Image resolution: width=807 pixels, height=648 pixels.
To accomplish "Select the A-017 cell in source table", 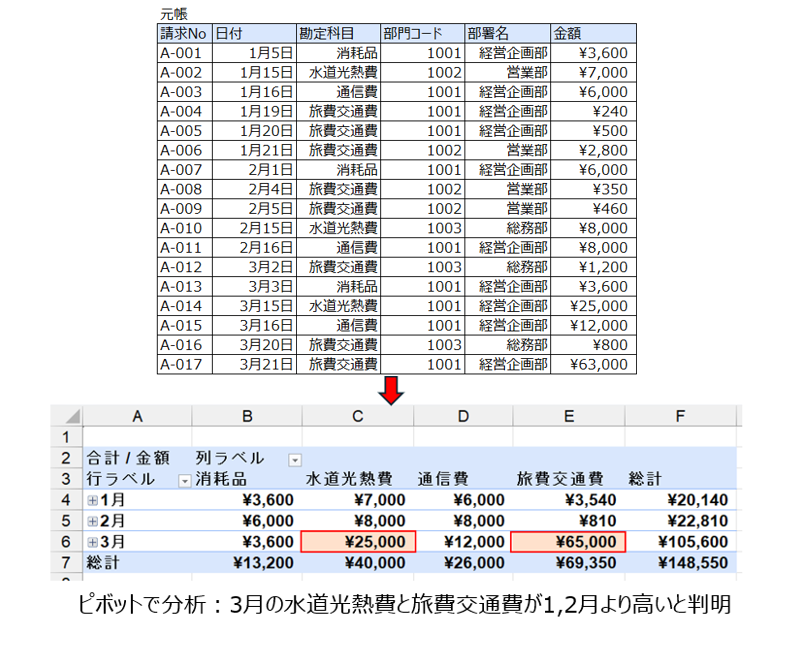I will pos(184,365).
